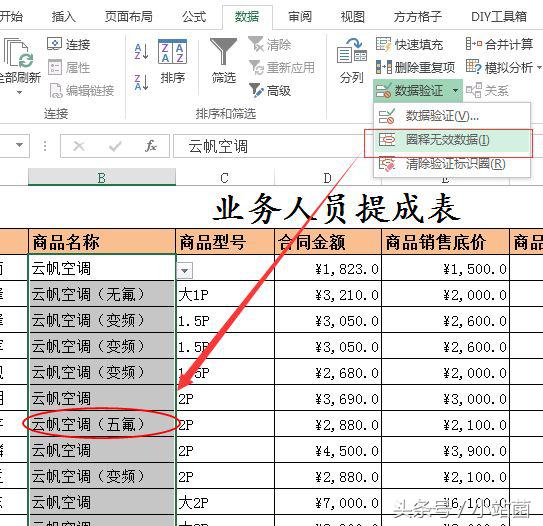This screenshot has width=543, height=526.
Task: Expand the Data Validation dropdown arrow
Action: [x=455, y=91]
